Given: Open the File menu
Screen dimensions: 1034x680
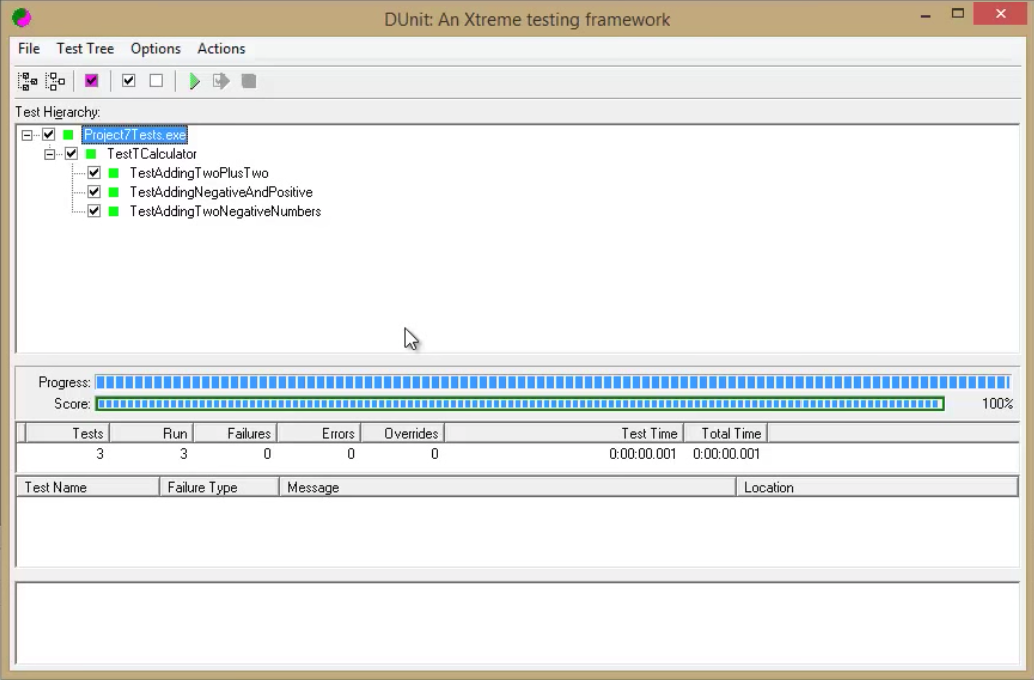Looking at the screenshot, I should (29, 48).
